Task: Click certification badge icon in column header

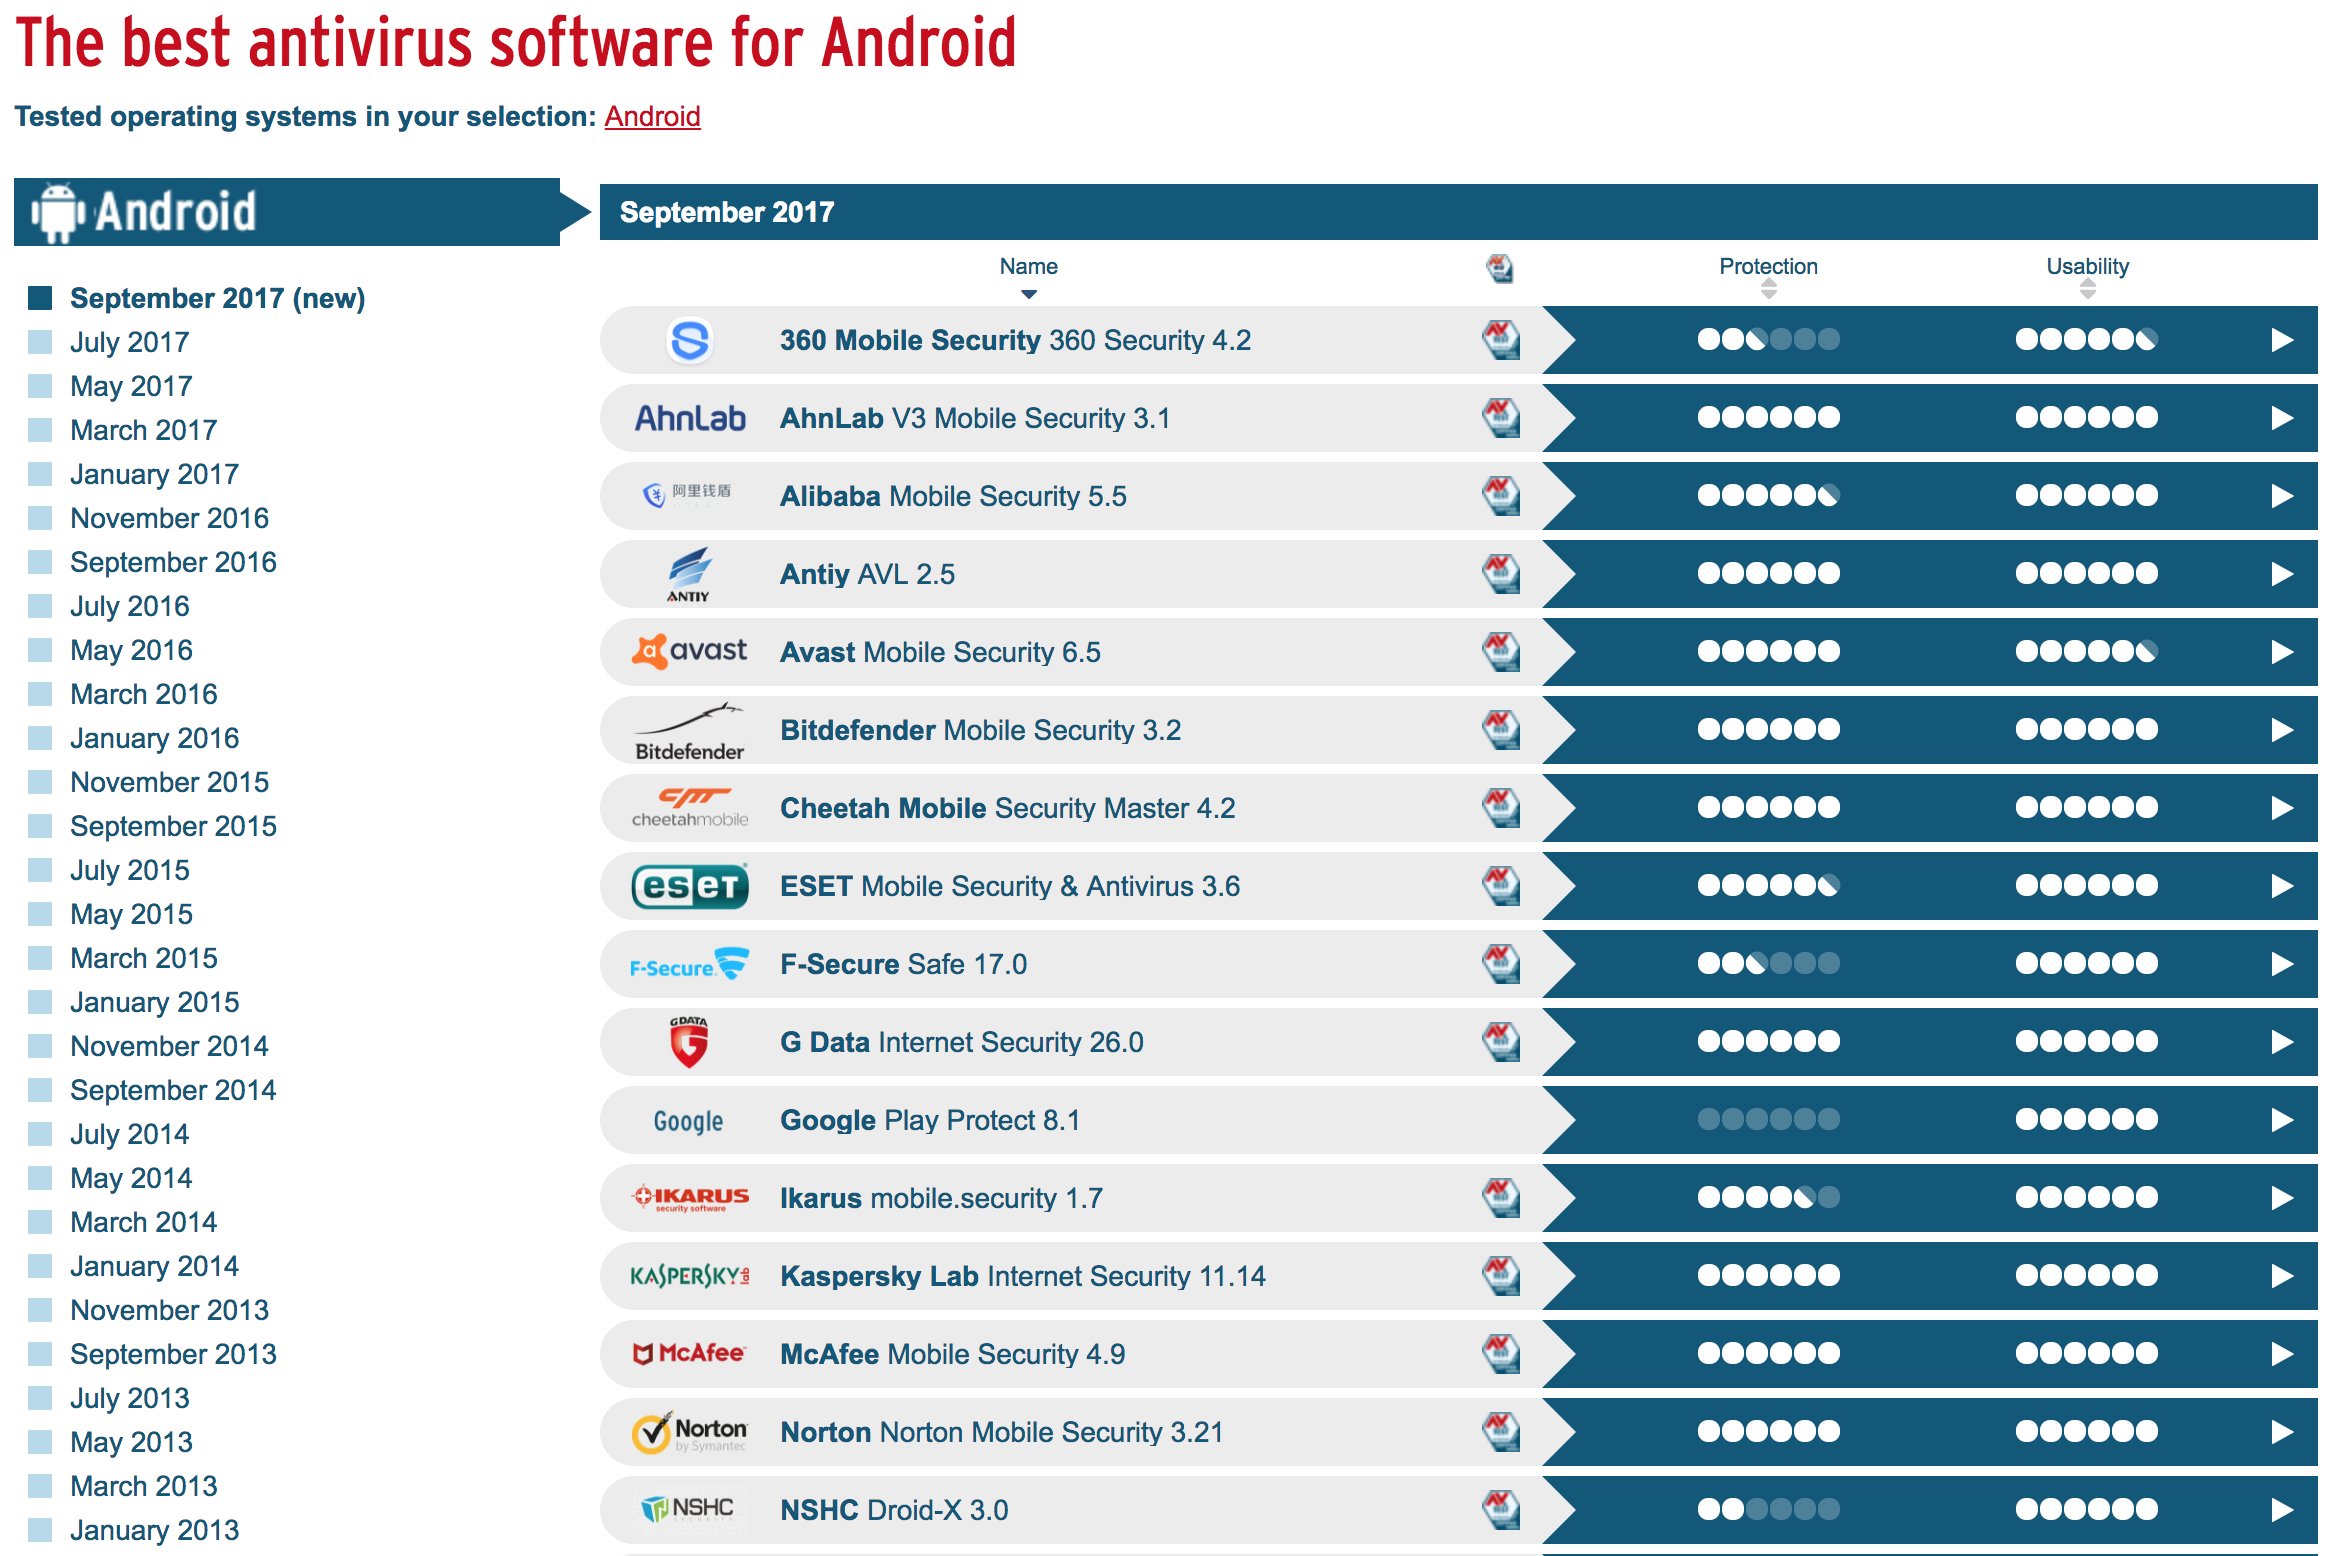Action: pyautogui.click(x=1499, y=268)
